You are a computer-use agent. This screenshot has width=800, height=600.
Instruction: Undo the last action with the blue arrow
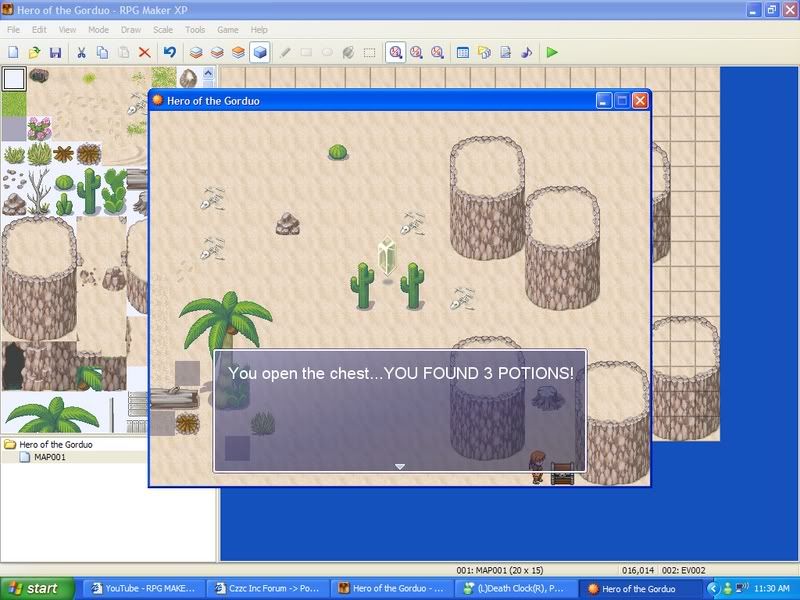coord(170,52)
